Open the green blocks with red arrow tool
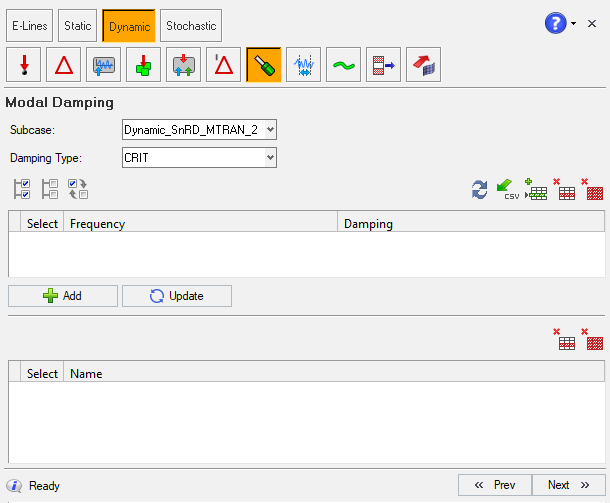Image resolution: width=610 pixels, height=503 pixels. click(143, 66)
